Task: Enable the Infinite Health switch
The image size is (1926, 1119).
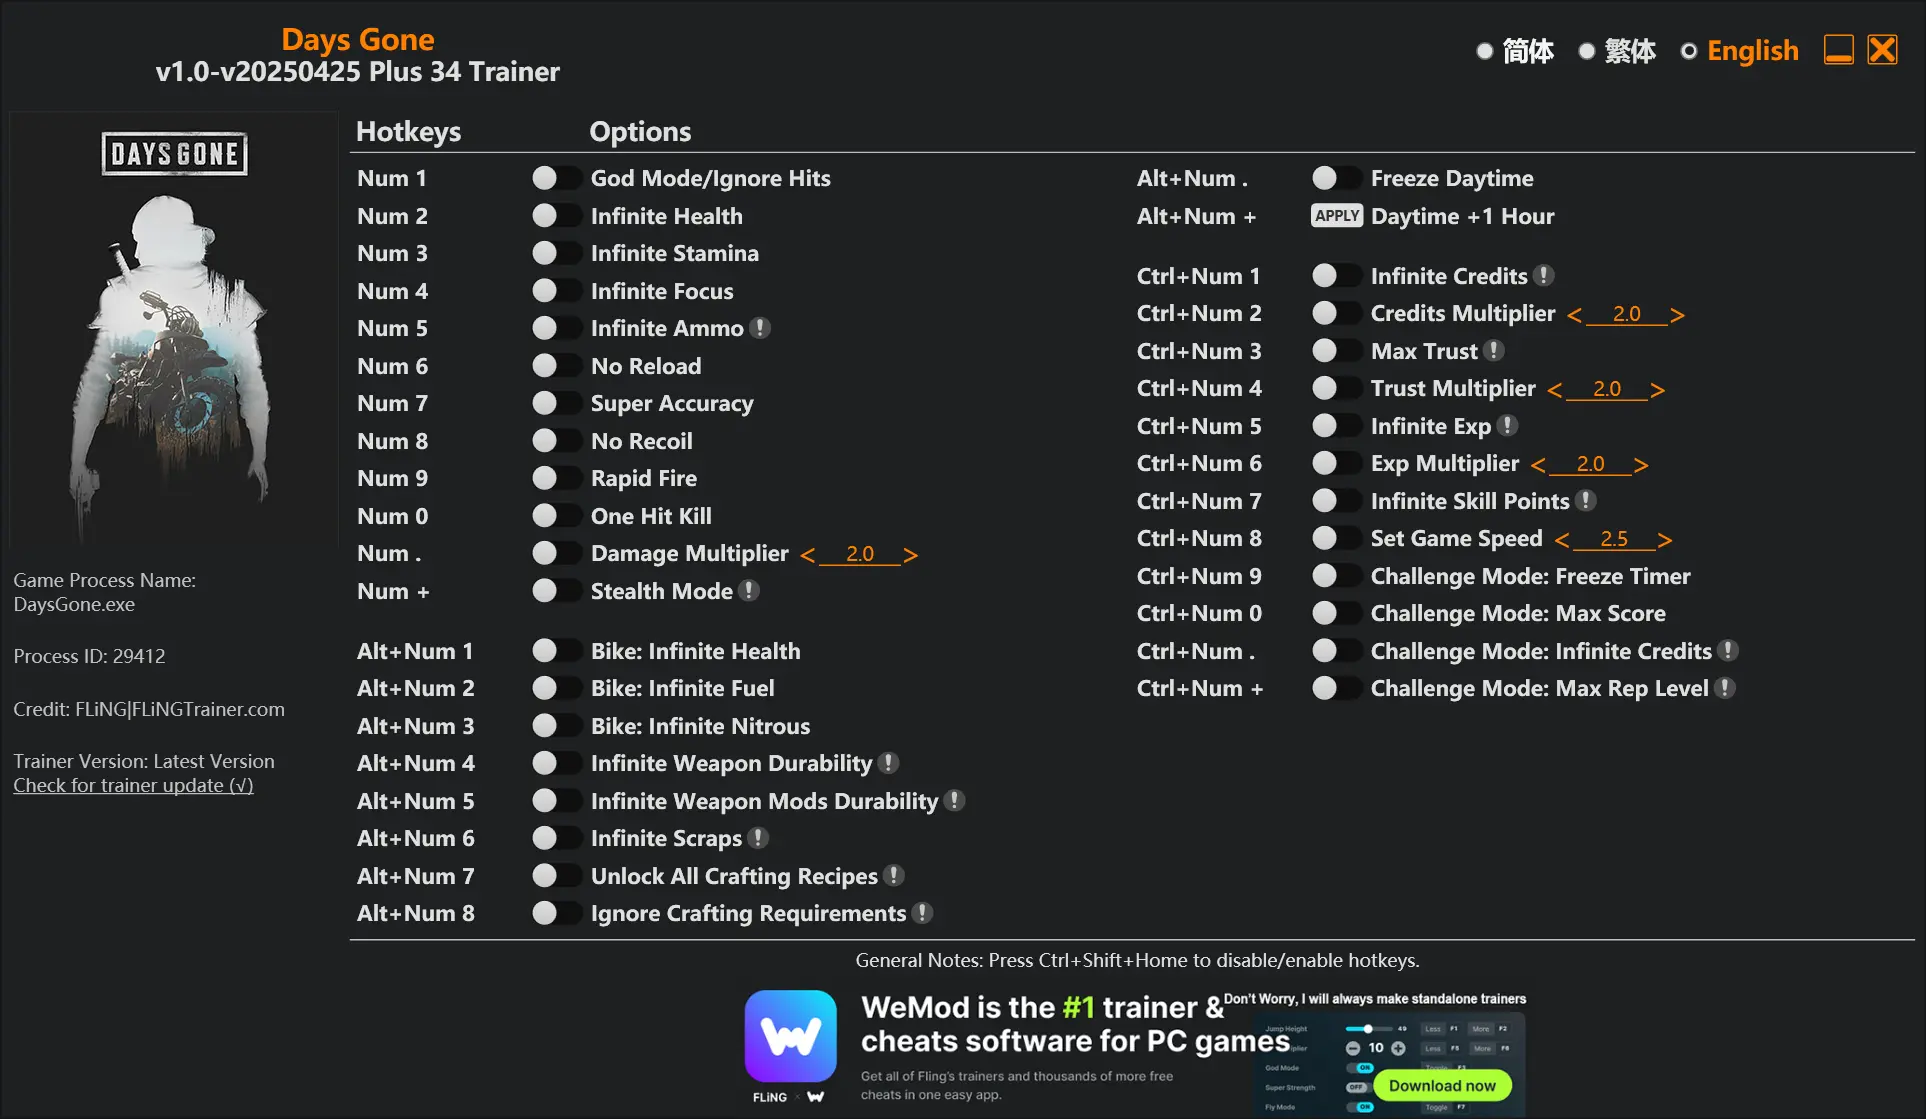Action: click(x=556, y=216)
